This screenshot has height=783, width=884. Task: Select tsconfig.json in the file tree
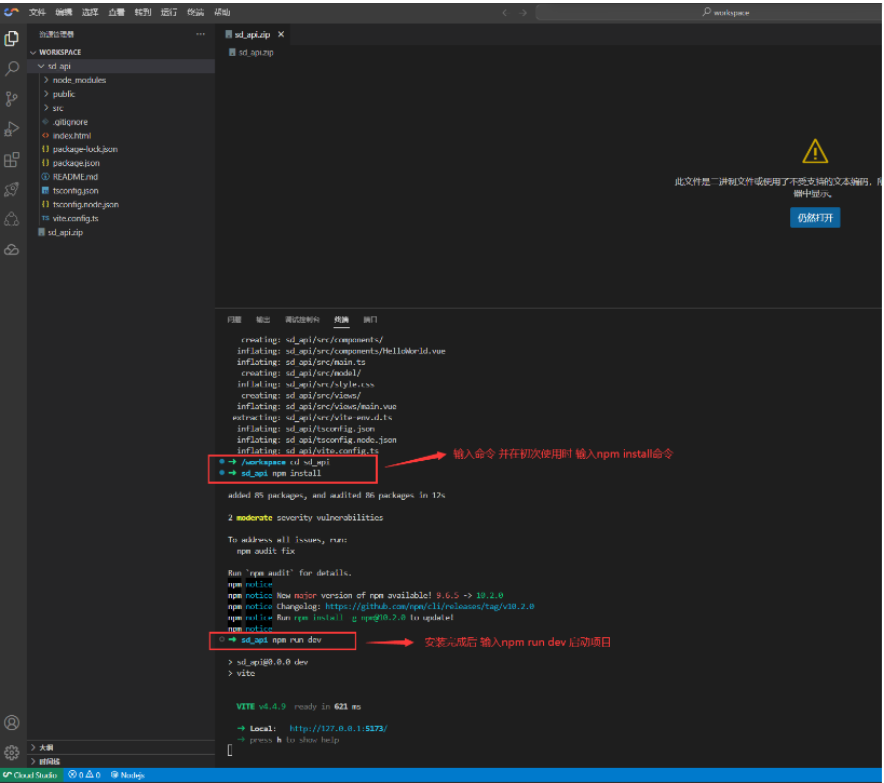[x=76, y=191]
